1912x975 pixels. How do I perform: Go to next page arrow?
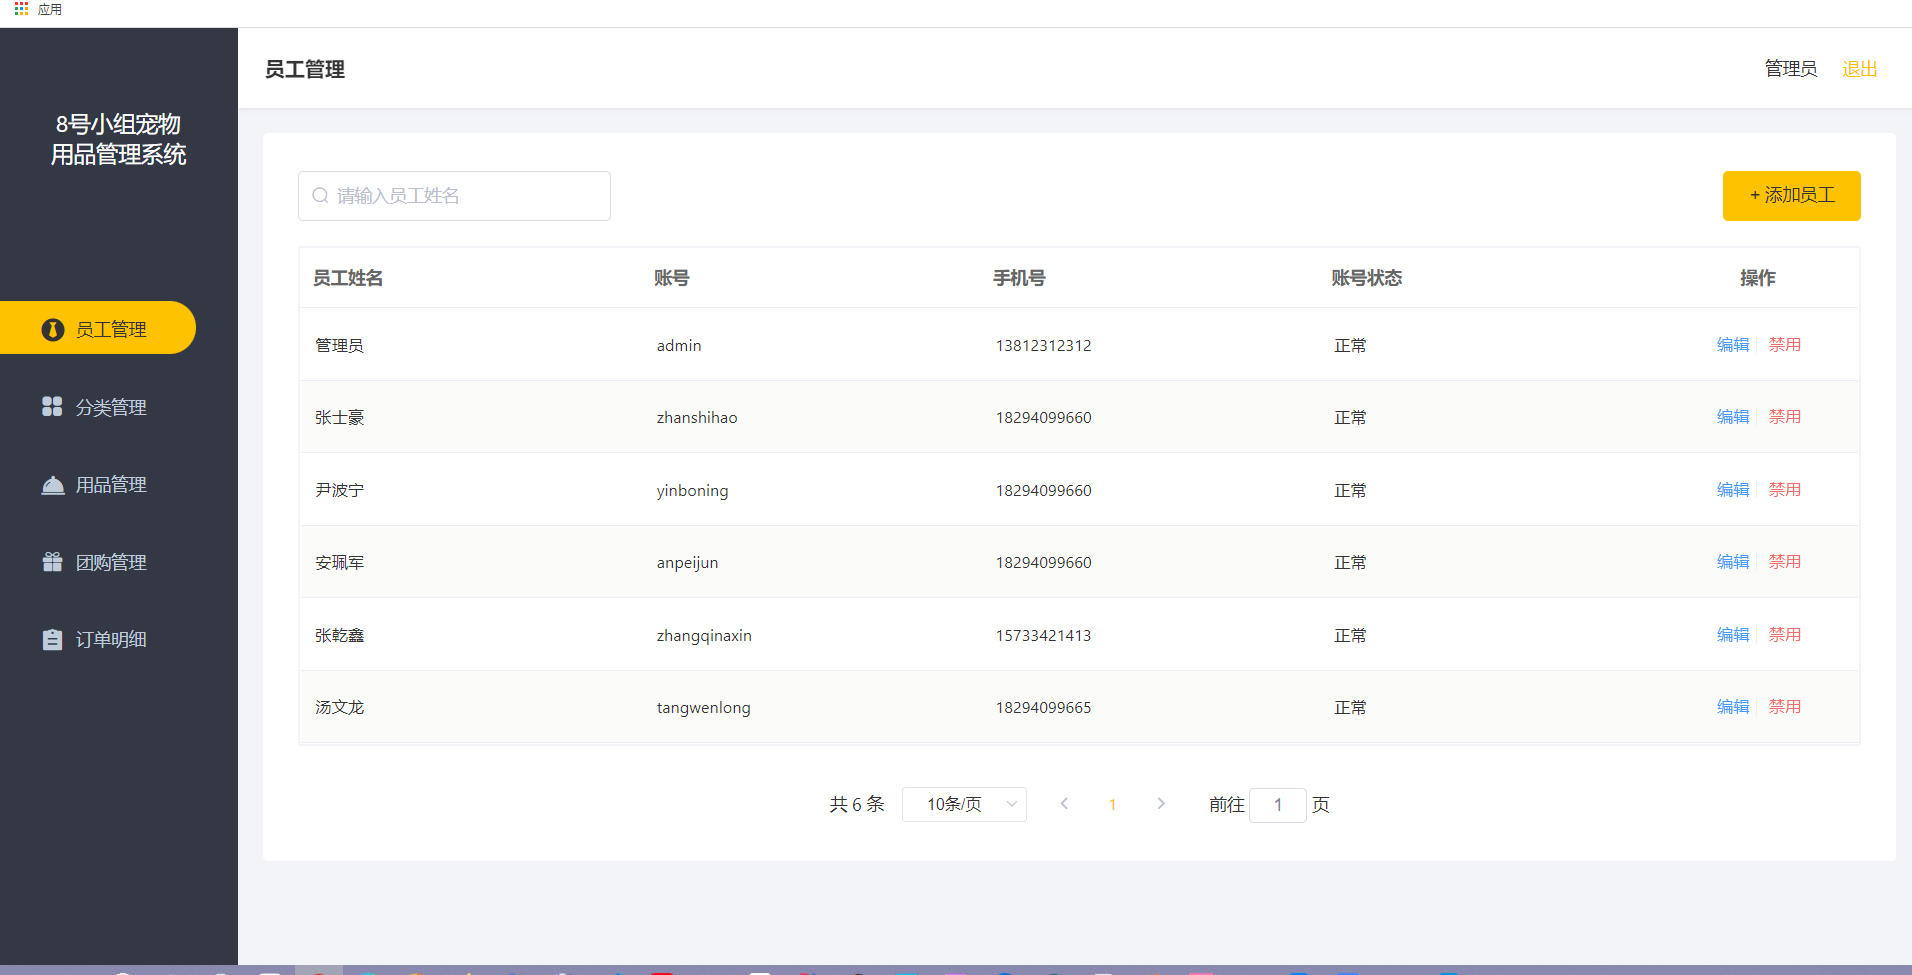tap(1161, 804)
